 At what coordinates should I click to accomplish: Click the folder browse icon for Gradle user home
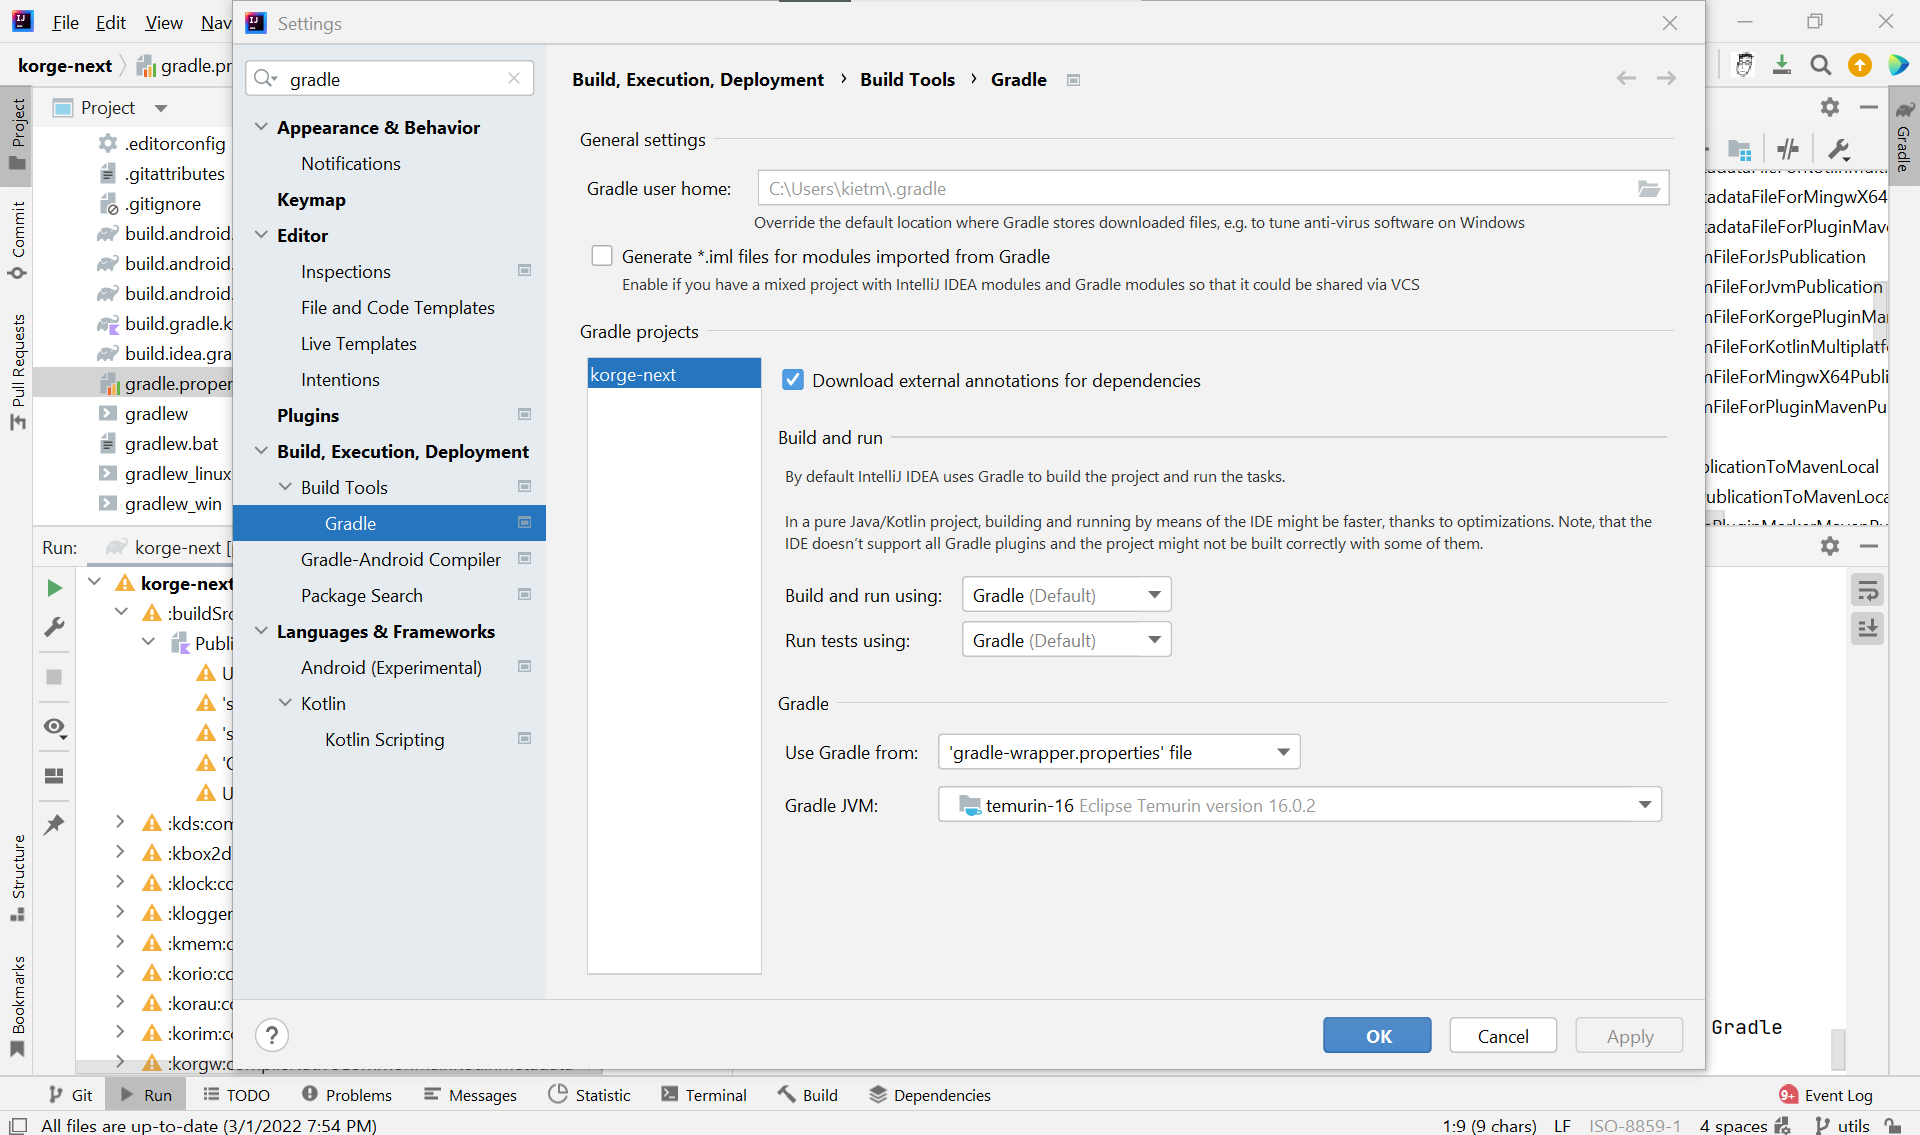1648,189
